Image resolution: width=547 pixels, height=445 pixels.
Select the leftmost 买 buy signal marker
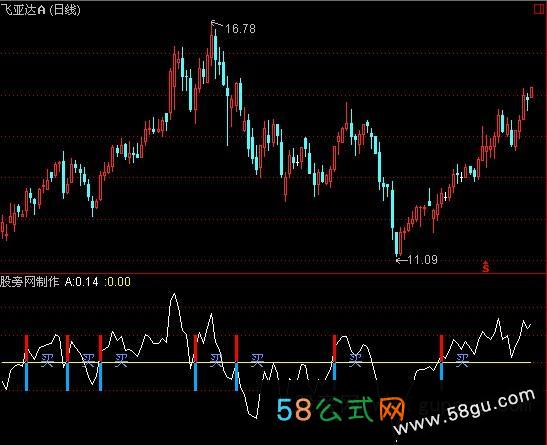coord(47,360)
